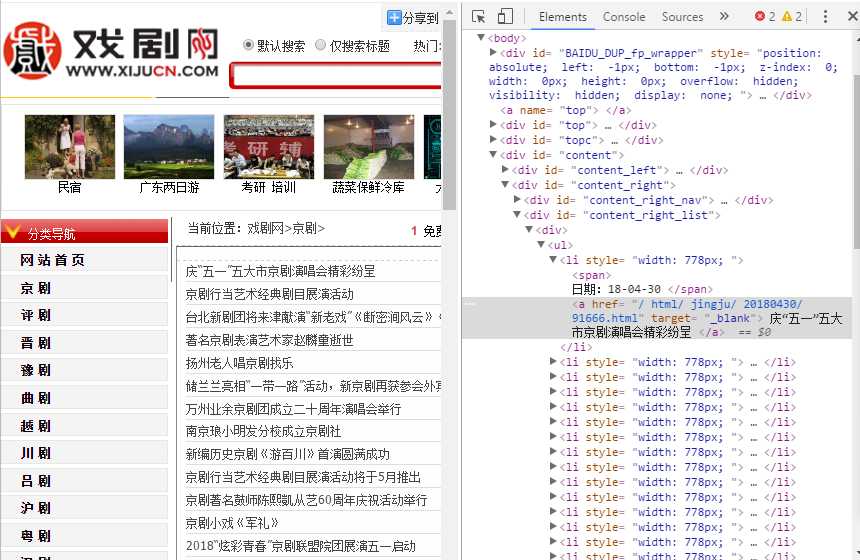
Task: Open the 蔬菜保鲜冷库 ad thumbnail
Action: [369, 146]
